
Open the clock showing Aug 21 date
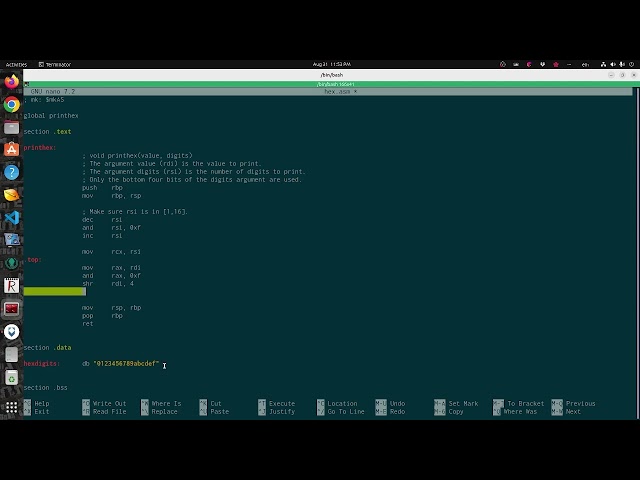(x=331, y=64)
